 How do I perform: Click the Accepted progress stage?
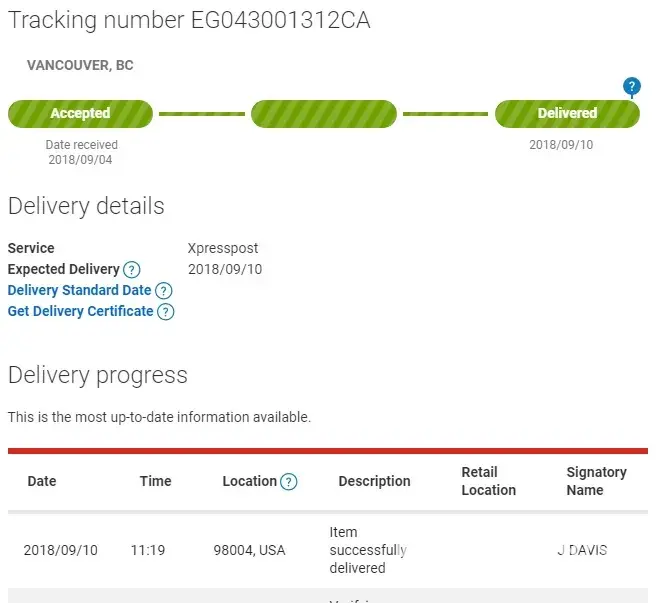80,114
